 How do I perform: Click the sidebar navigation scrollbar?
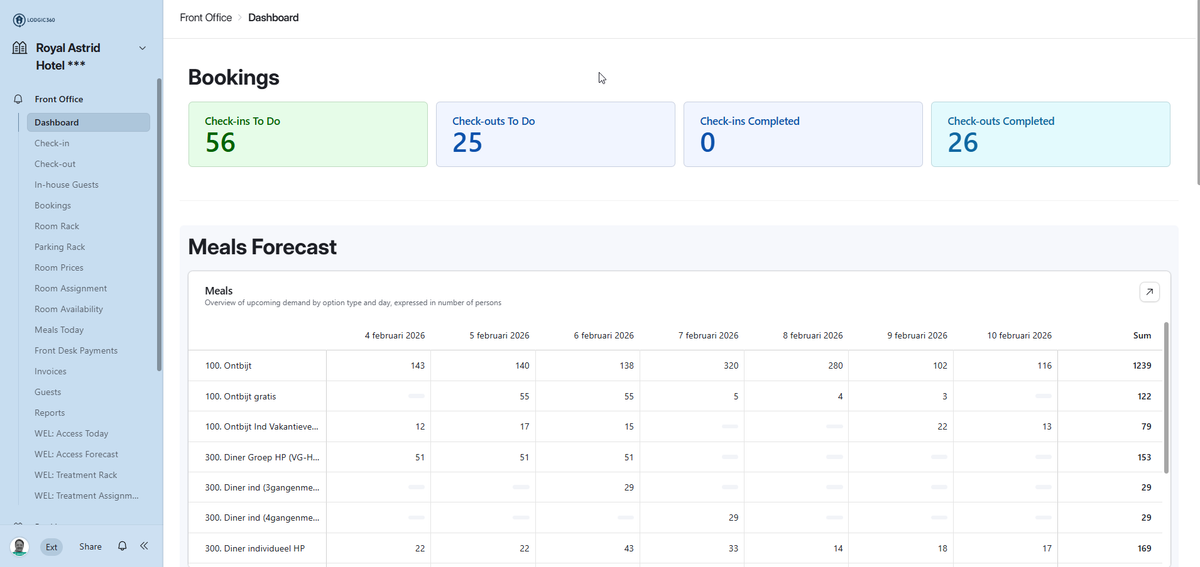(x=159, y=225)
